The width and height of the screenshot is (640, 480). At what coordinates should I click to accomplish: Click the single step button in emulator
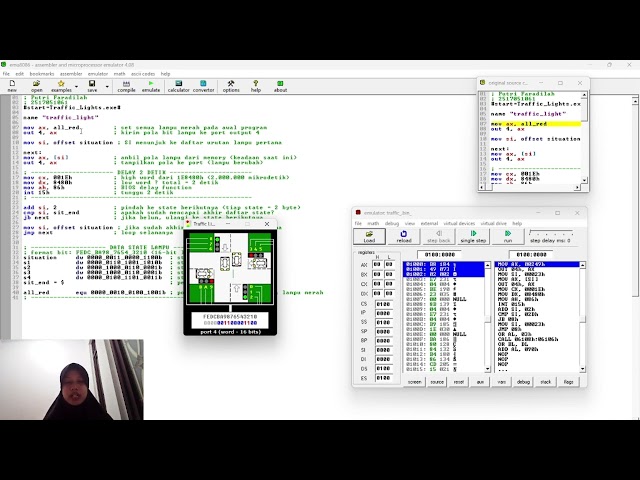coord(473,236)
